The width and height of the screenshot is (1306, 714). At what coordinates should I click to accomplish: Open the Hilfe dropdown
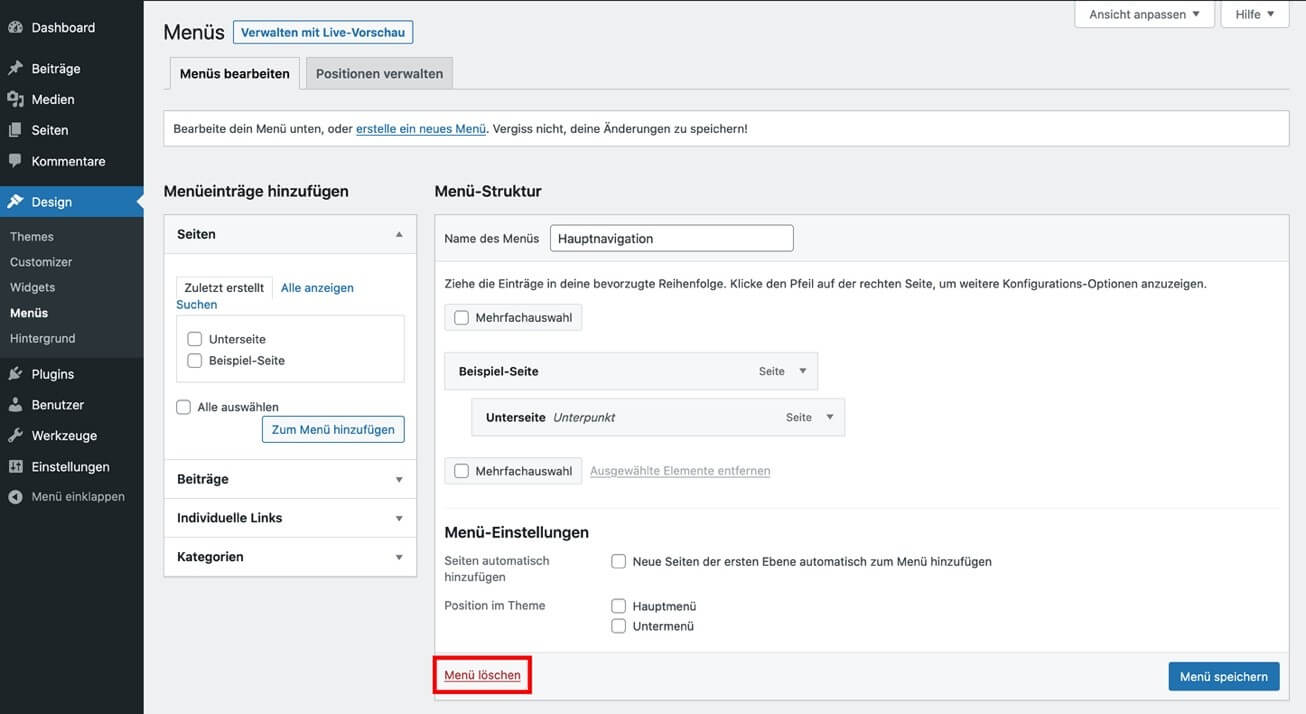coord(1255,14)
